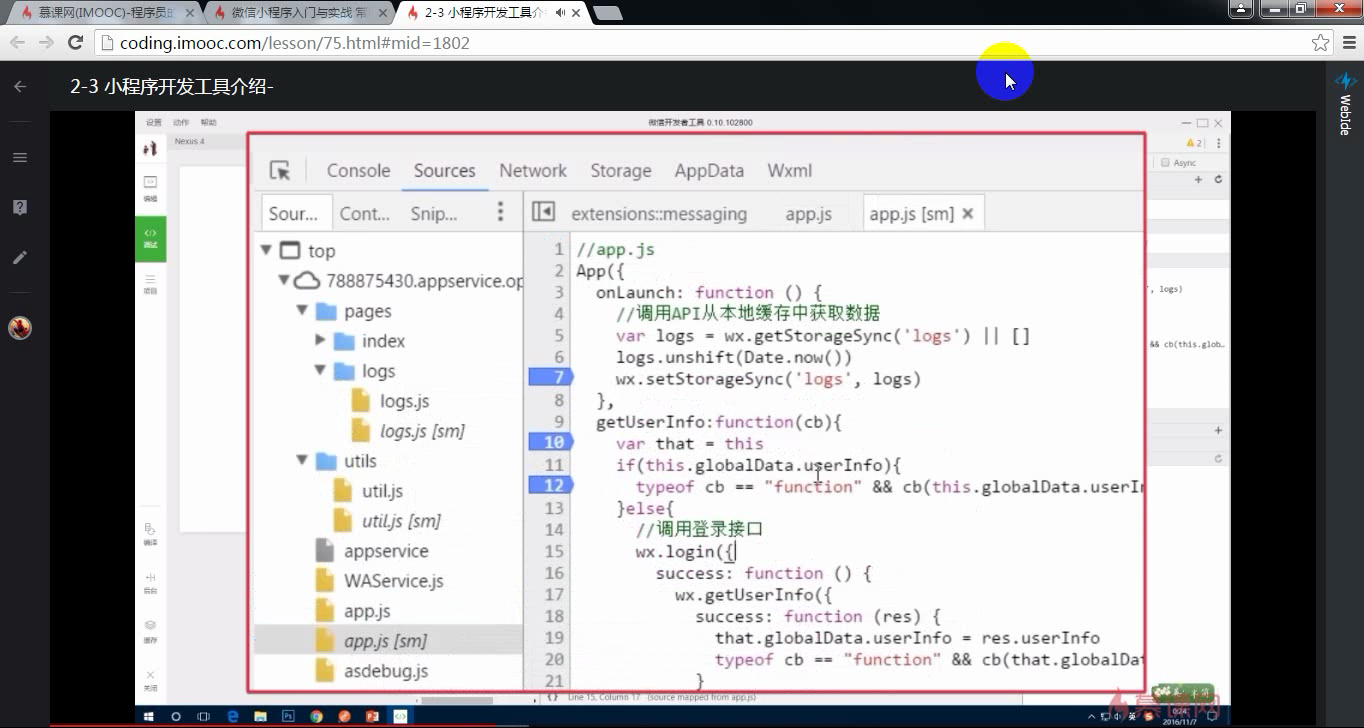The image size is (1364, 728).
Task: Open the 帮助 menu in WeChat devtools
Action: point(208,123)
